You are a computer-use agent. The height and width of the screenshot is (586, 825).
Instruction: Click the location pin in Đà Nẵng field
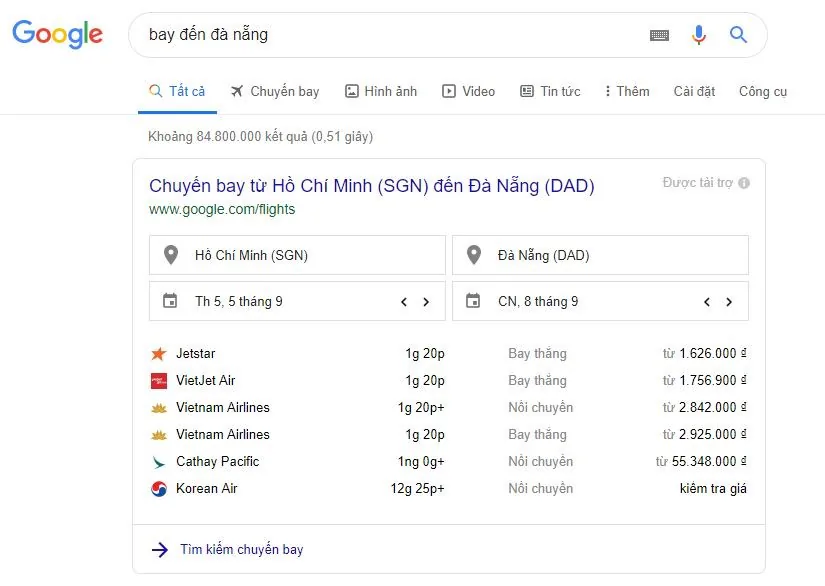click(x=474, y=255)
